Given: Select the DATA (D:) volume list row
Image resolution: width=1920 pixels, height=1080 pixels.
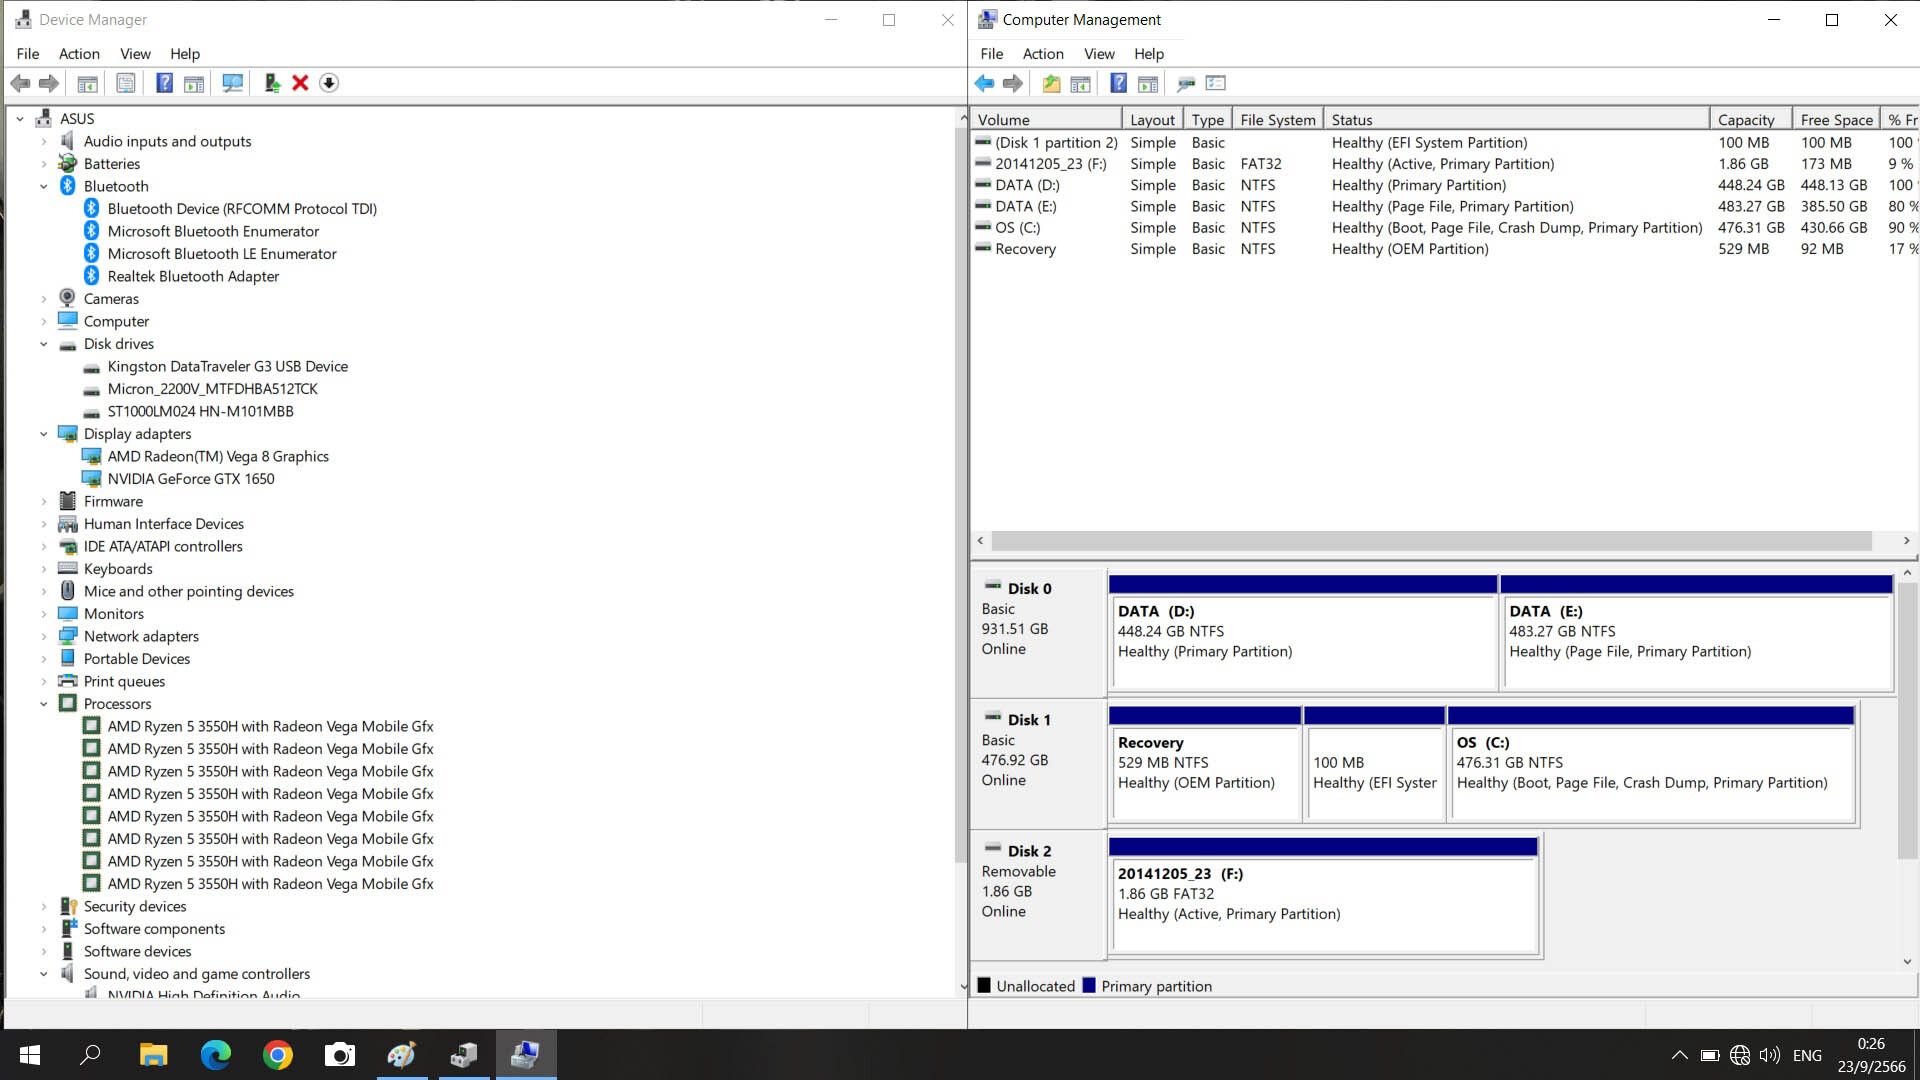Looking at the screenshot, I should (x=1444, y=185).
